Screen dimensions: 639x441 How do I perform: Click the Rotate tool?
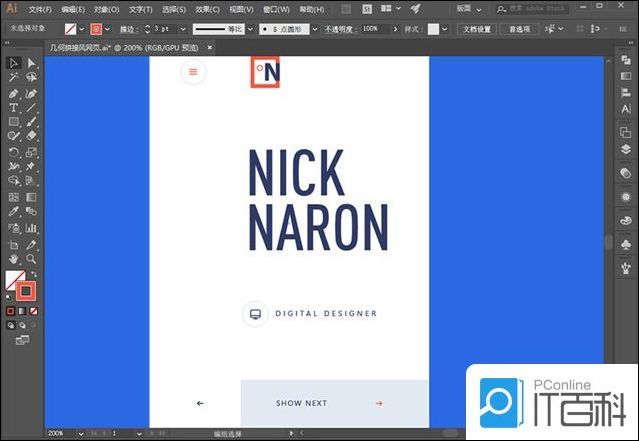(x=14, y=152)
